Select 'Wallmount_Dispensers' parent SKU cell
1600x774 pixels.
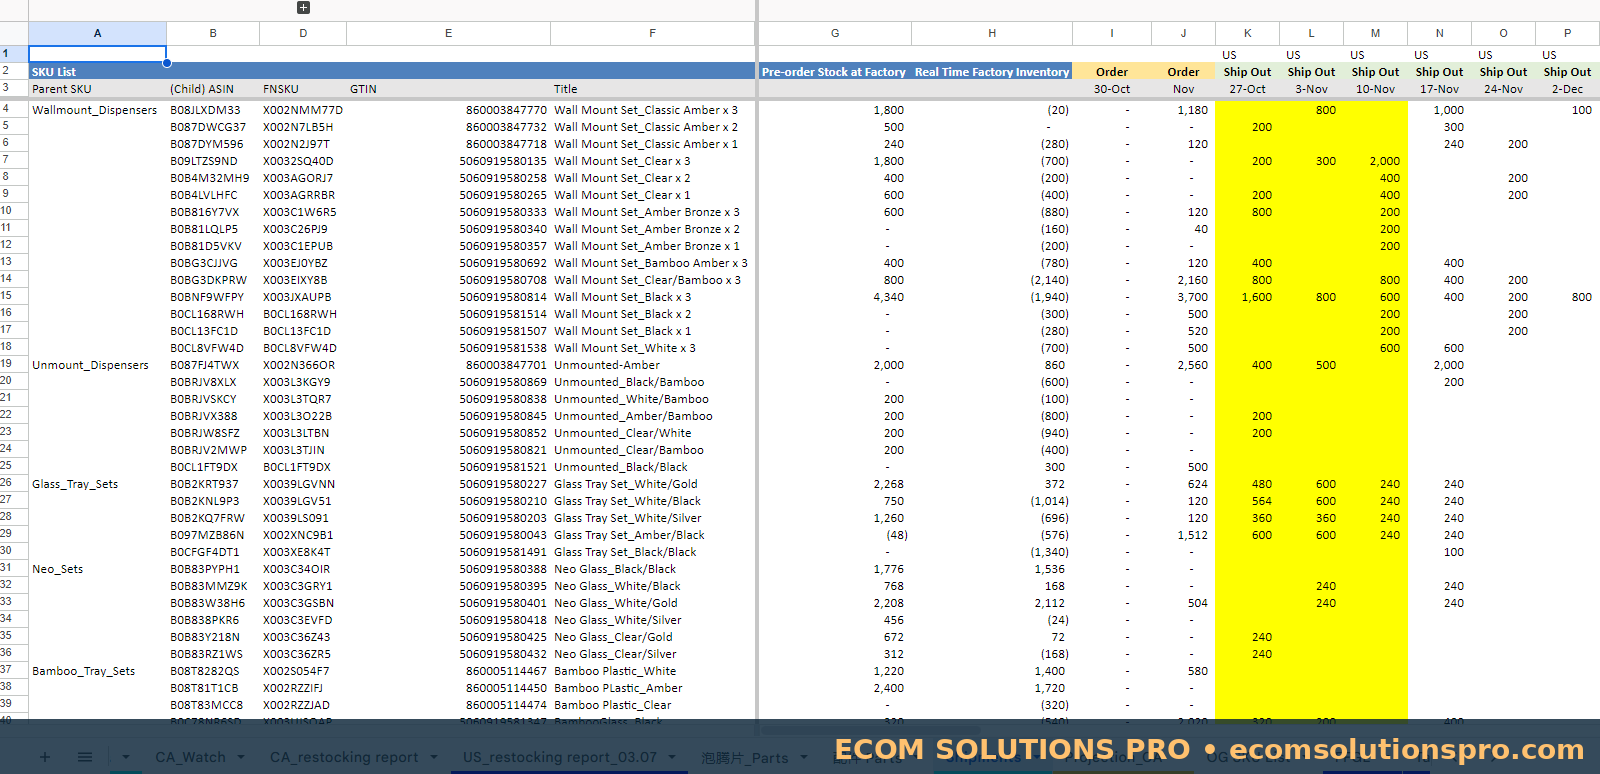[97, 110]
